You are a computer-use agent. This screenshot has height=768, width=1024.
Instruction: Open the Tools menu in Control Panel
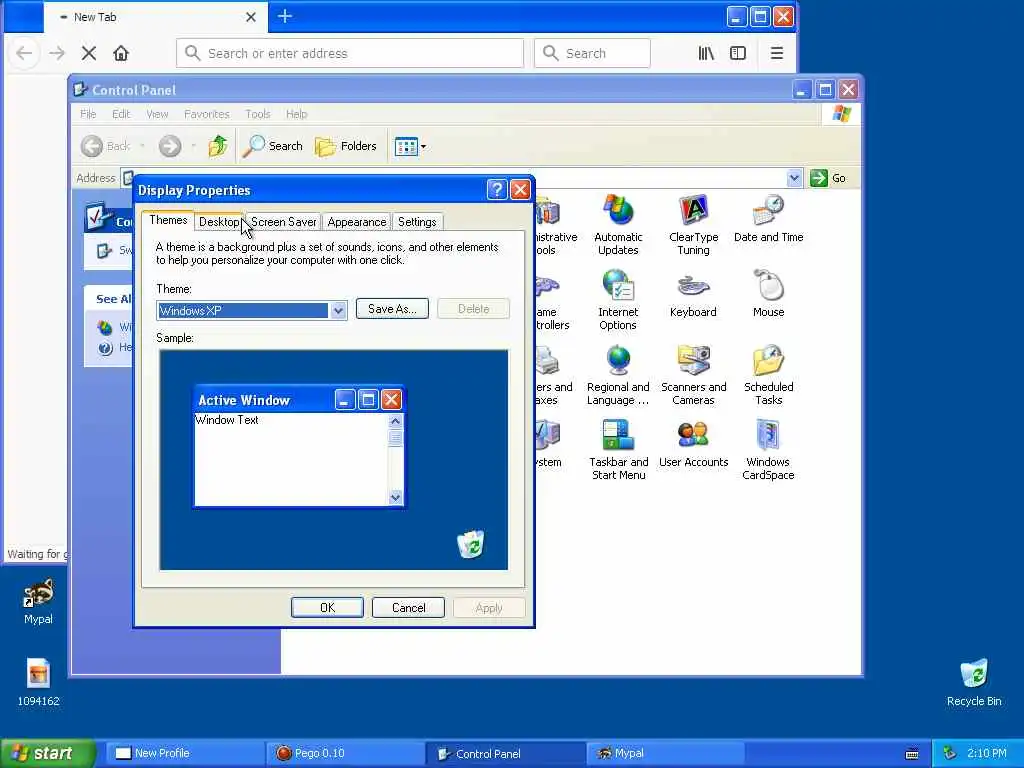[257, 114]
